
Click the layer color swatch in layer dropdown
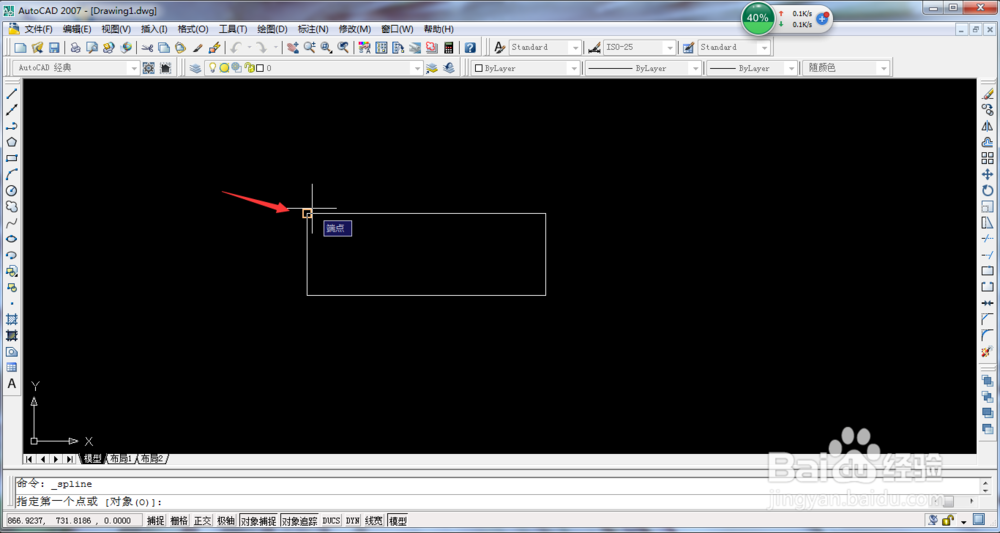point(260,68)
